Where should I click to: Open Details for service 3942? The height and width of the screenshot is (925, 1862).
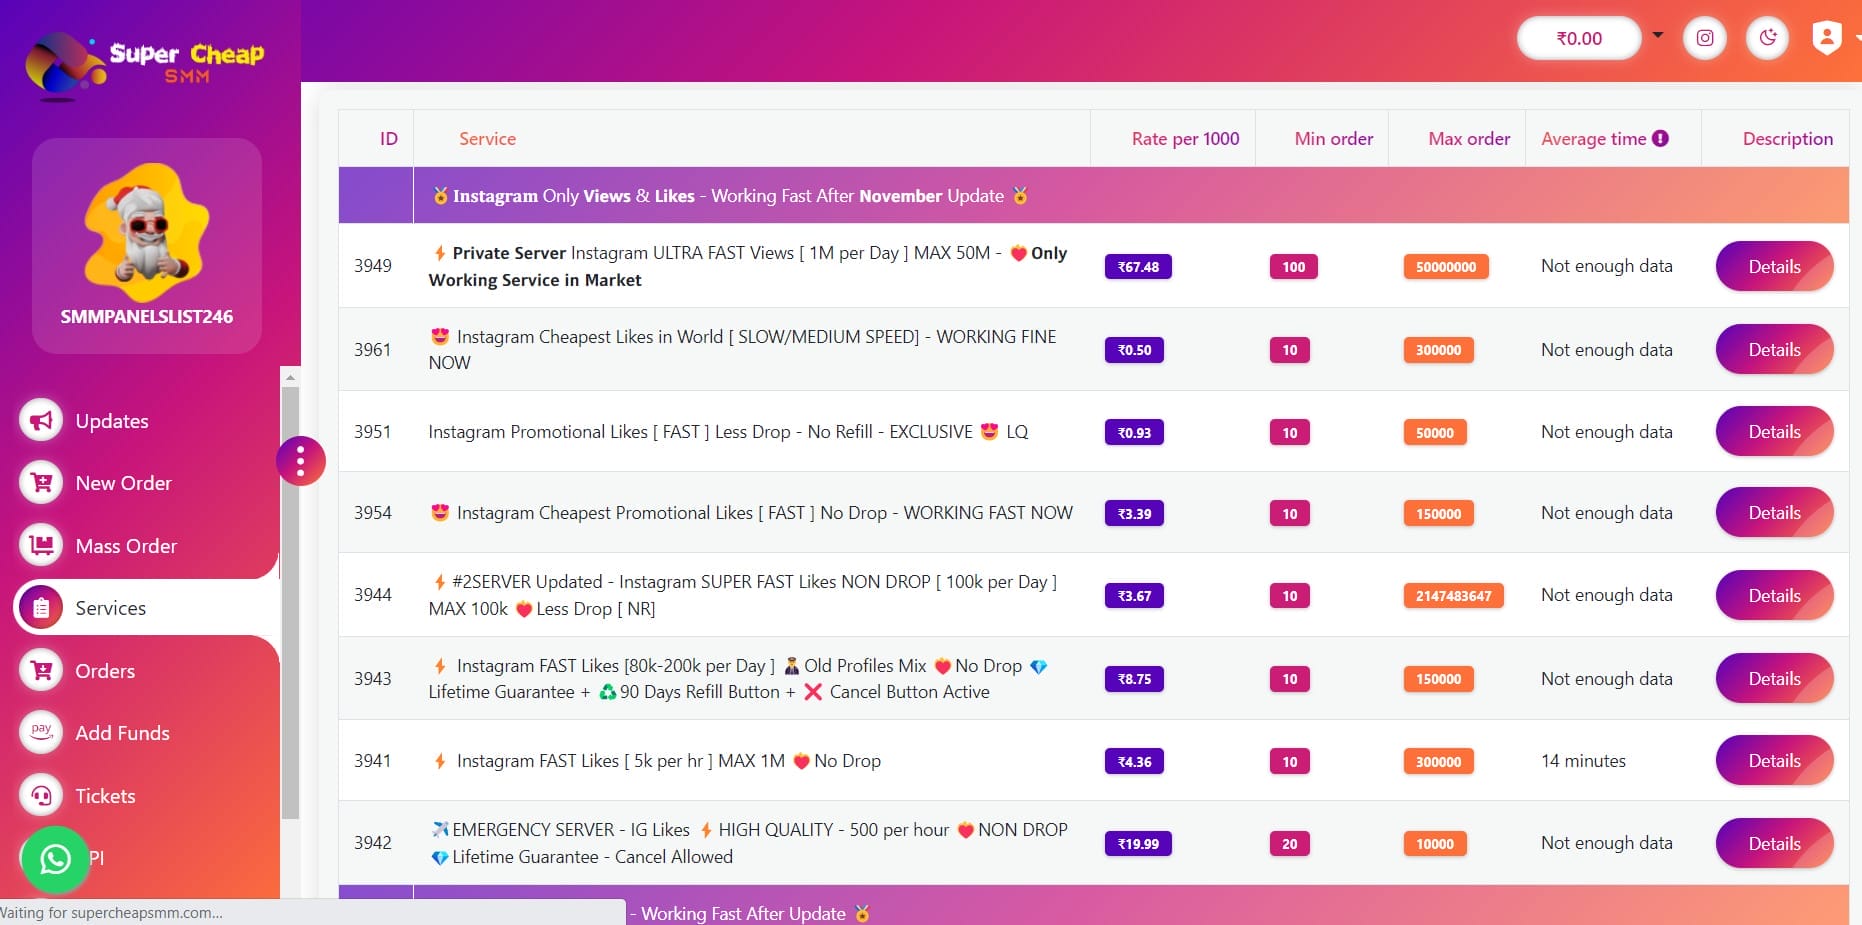1774,843
